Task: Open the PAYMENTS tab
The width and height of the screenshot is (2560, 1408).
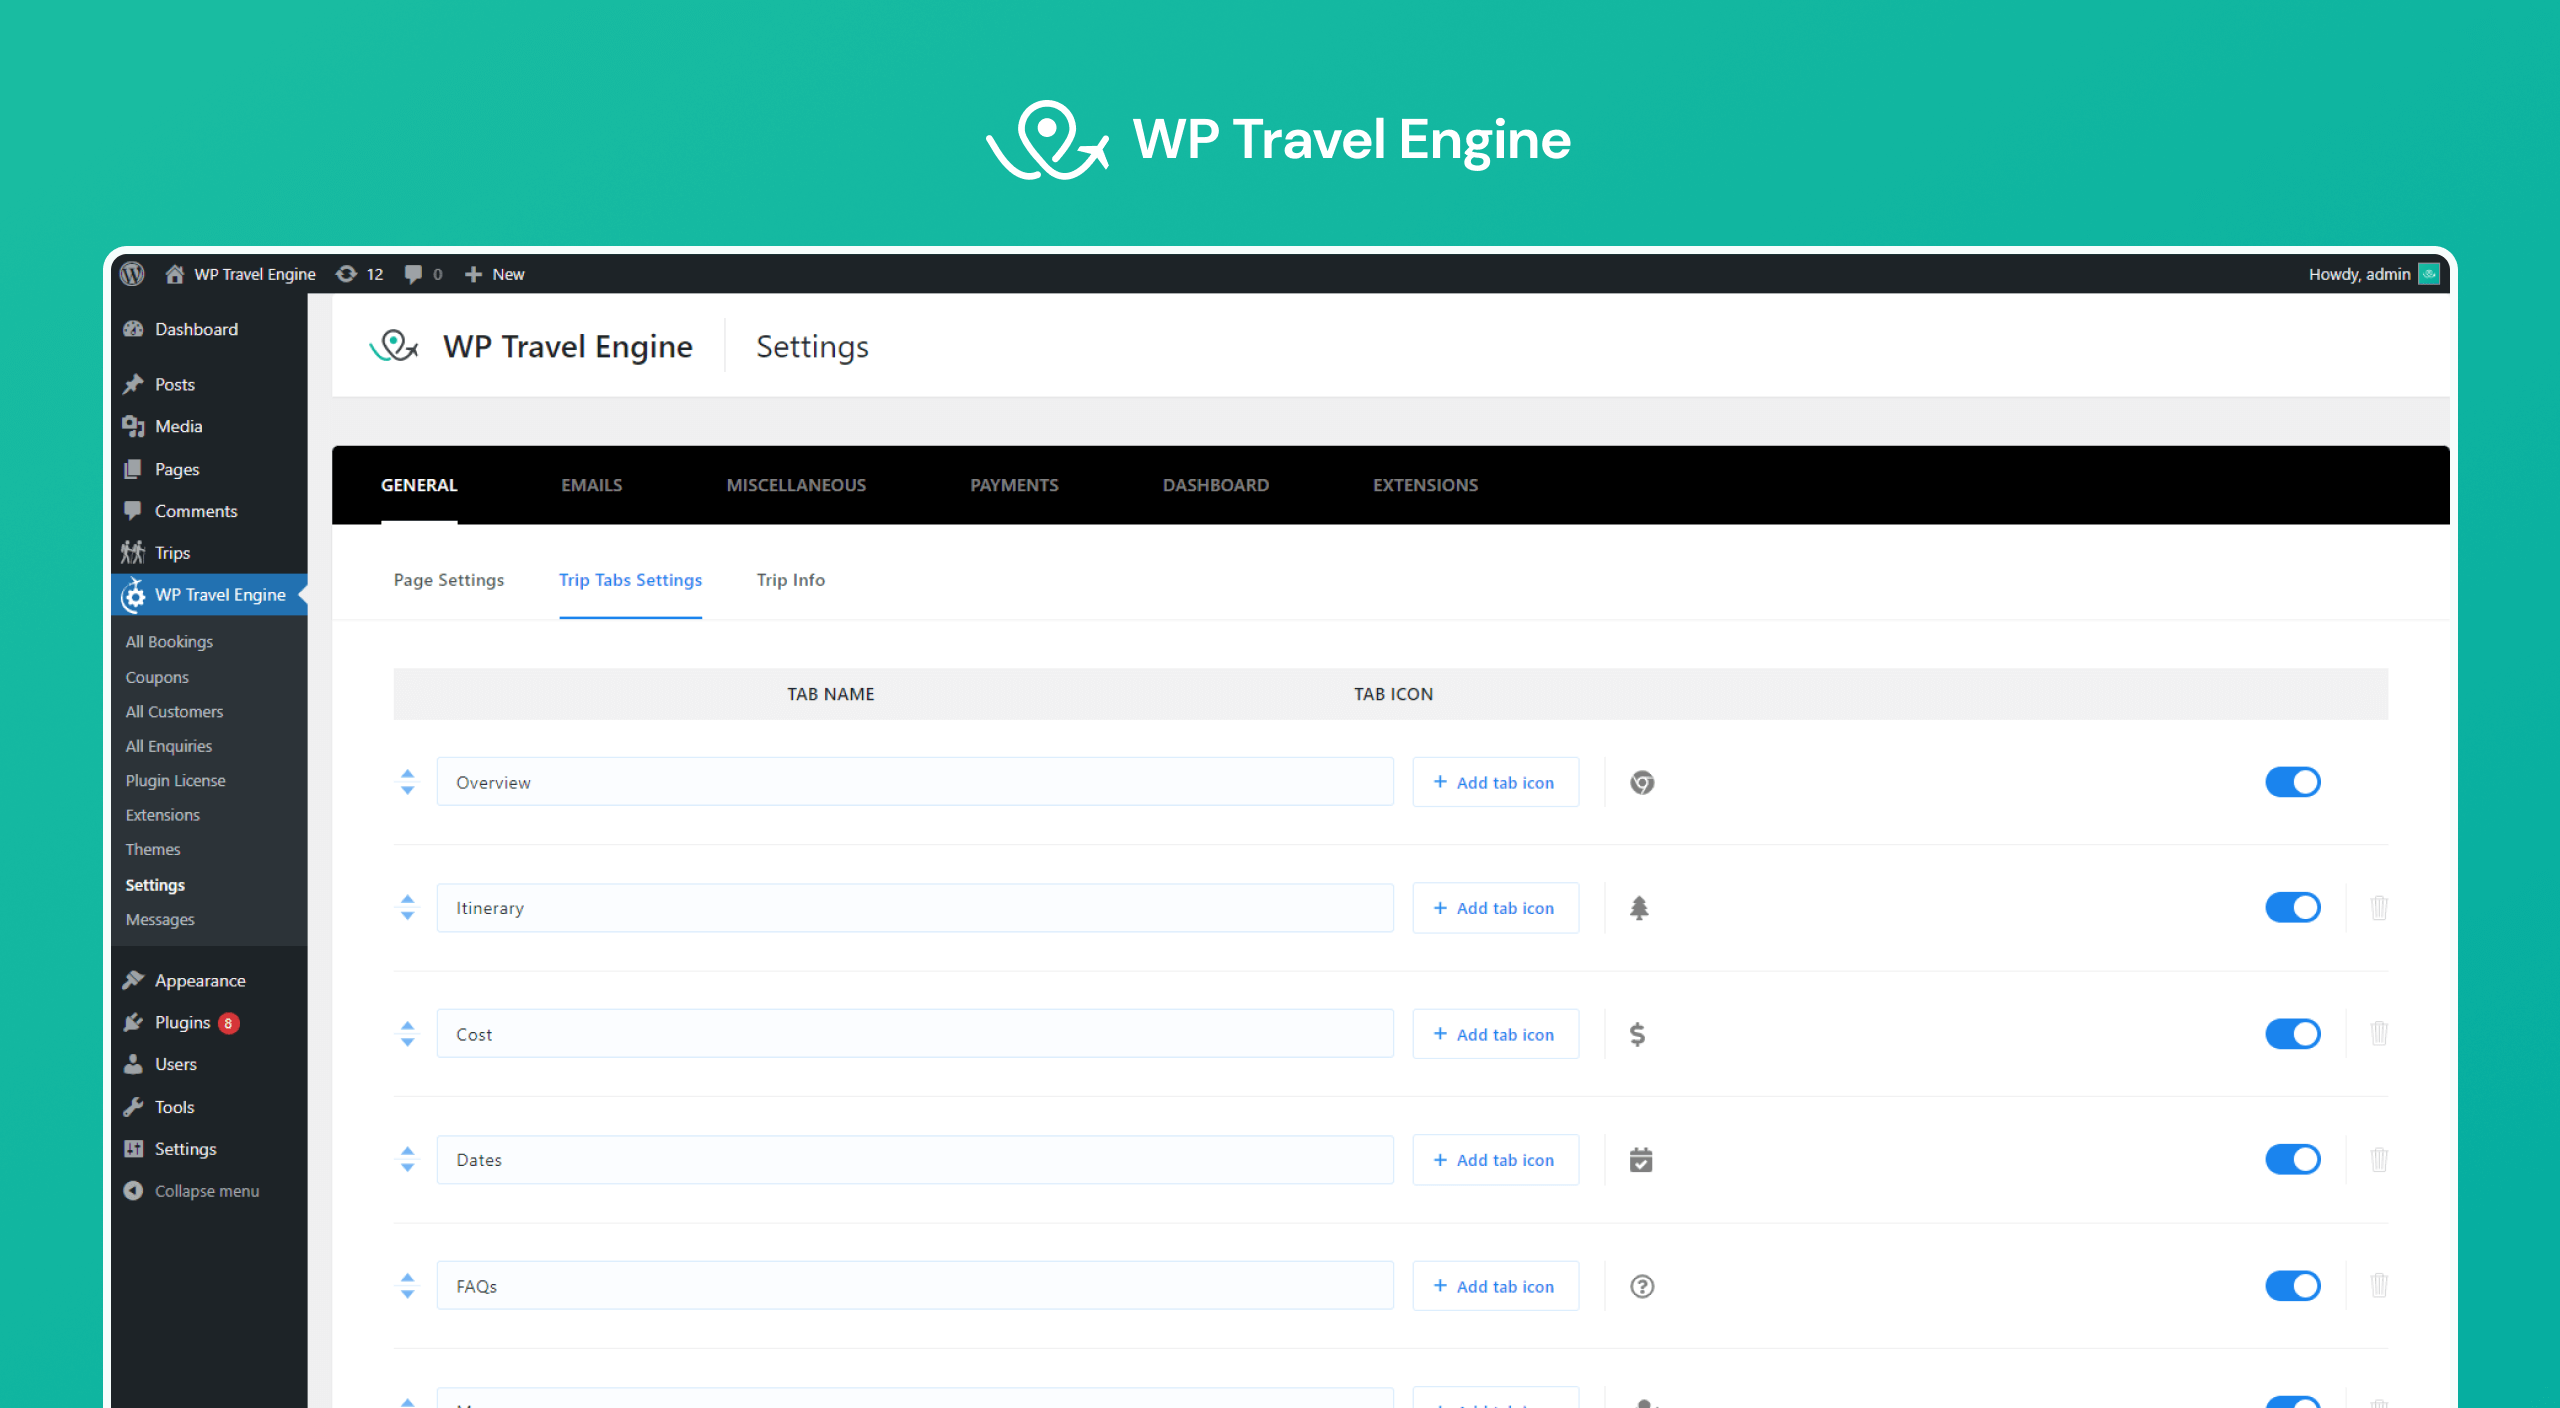Action: tap(1014, 485)
